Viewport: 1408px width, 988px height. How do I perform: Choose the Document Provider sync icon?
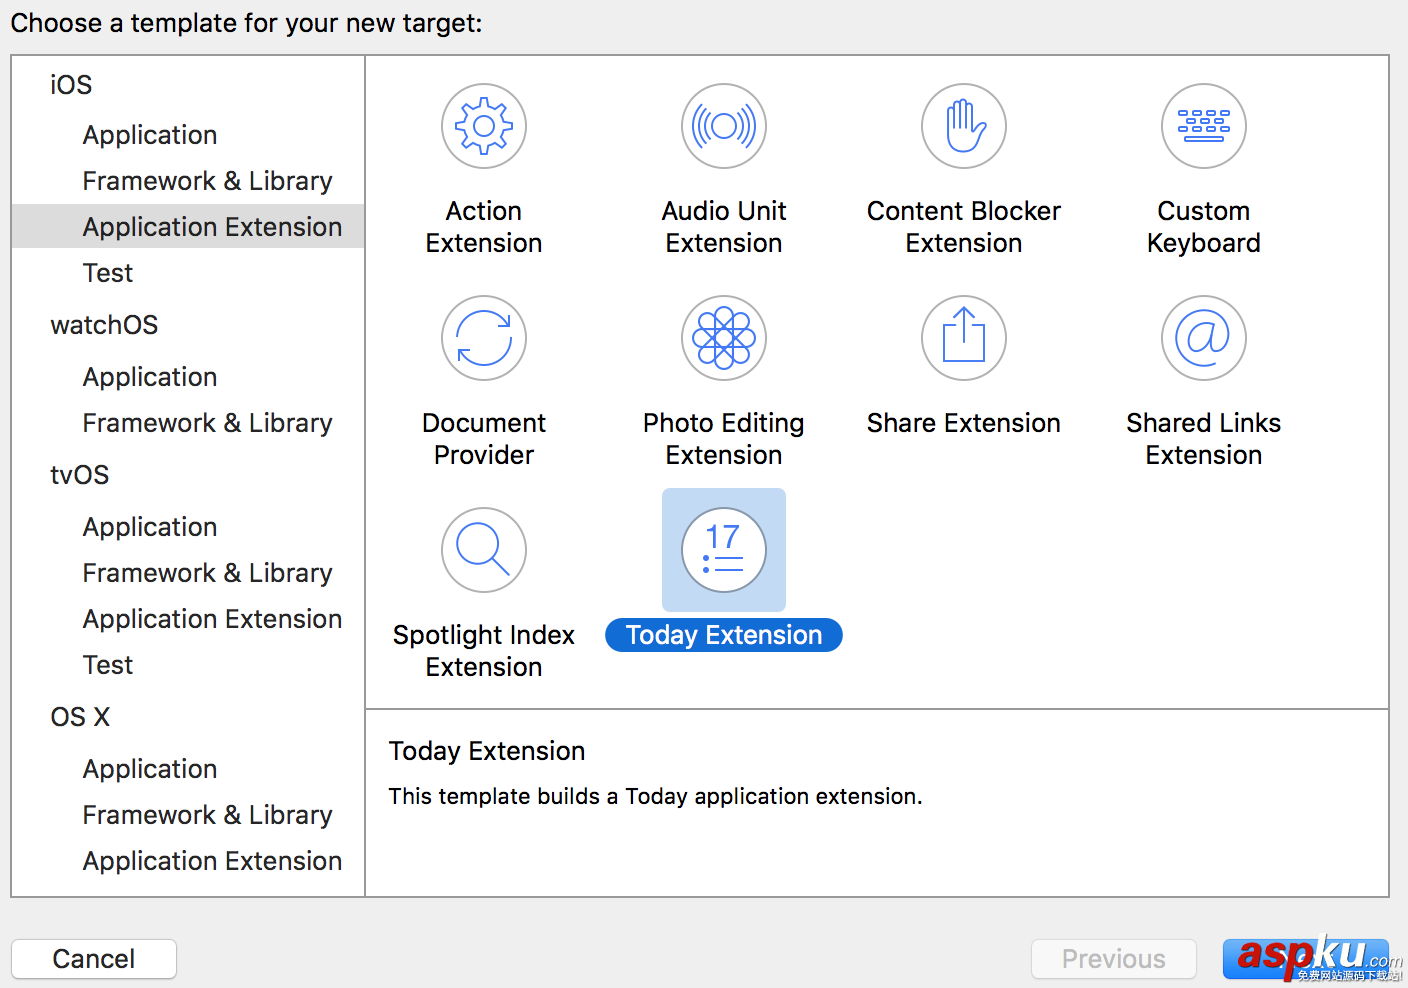click(x=484, y=338)
